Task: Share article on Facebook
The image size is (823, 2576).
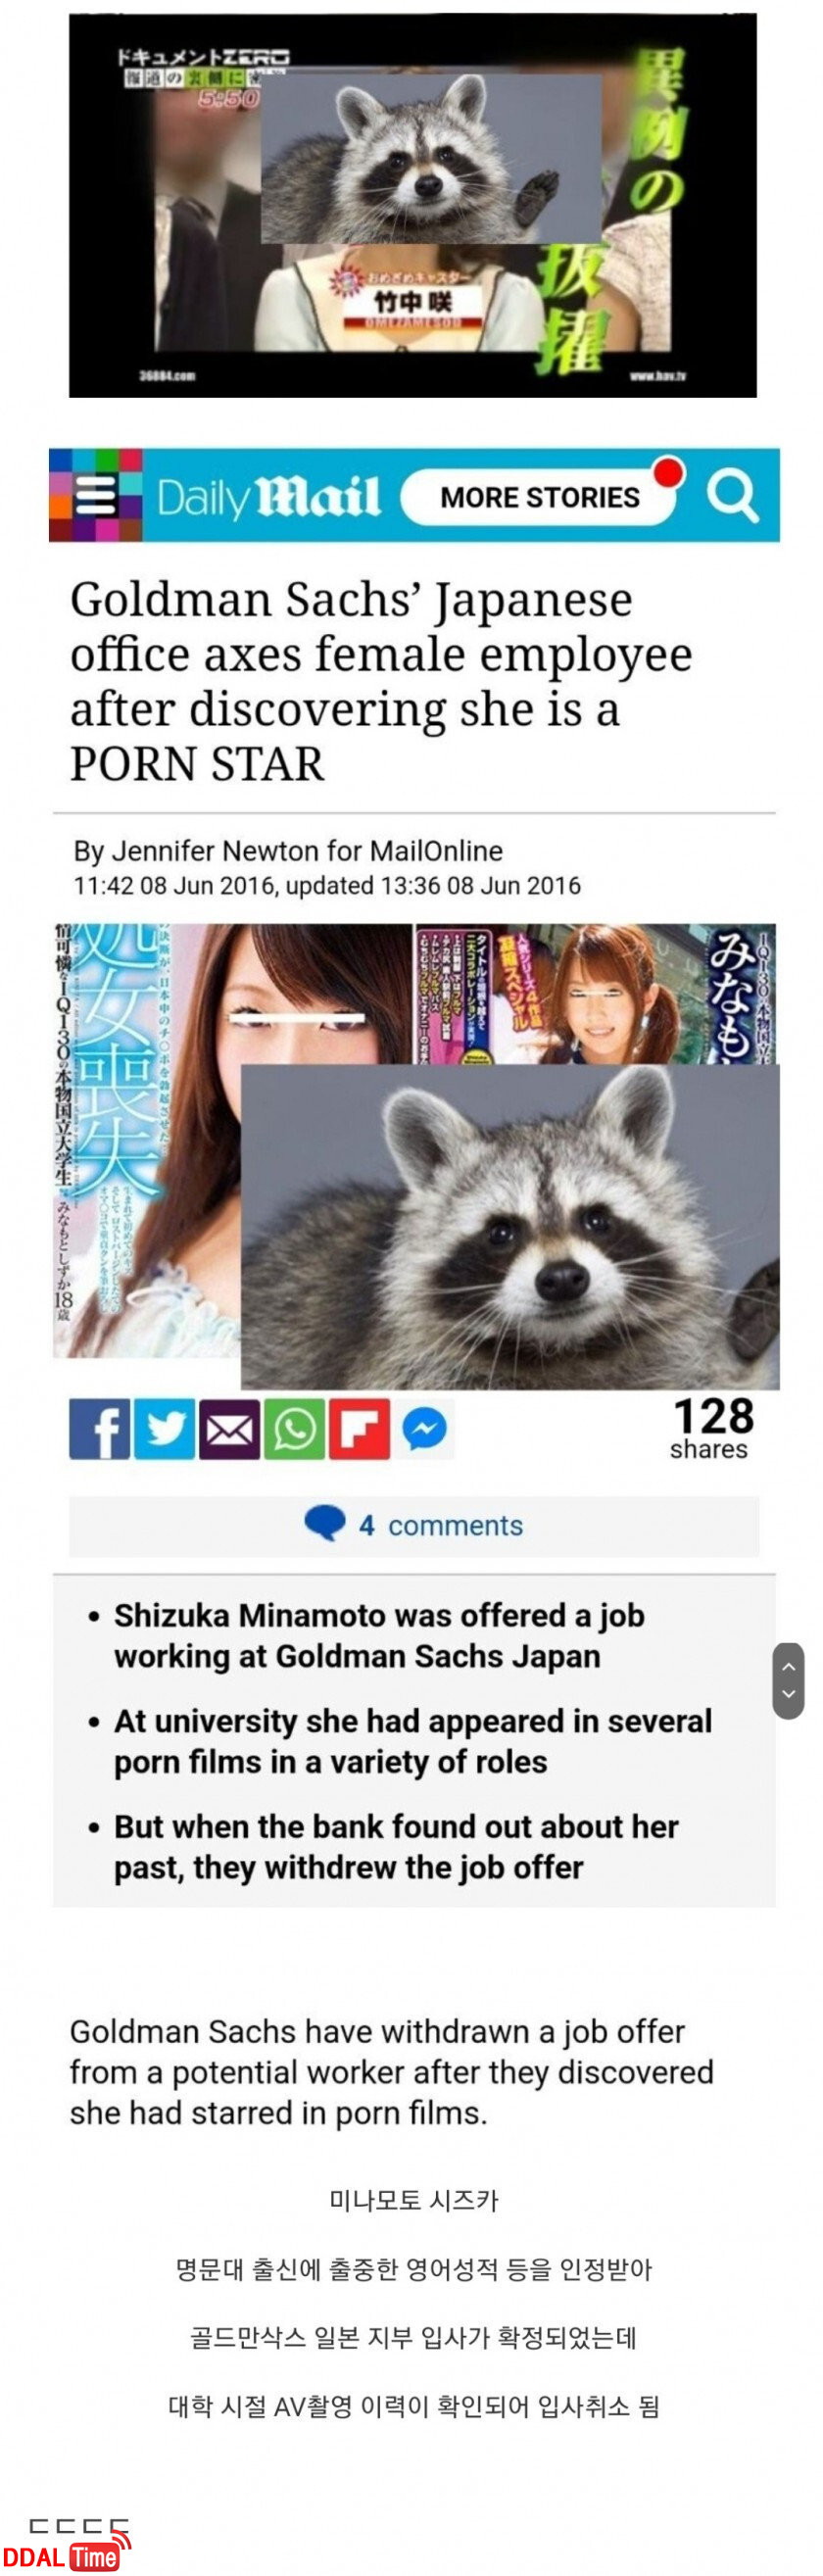Action: [x=99, y=1429]
